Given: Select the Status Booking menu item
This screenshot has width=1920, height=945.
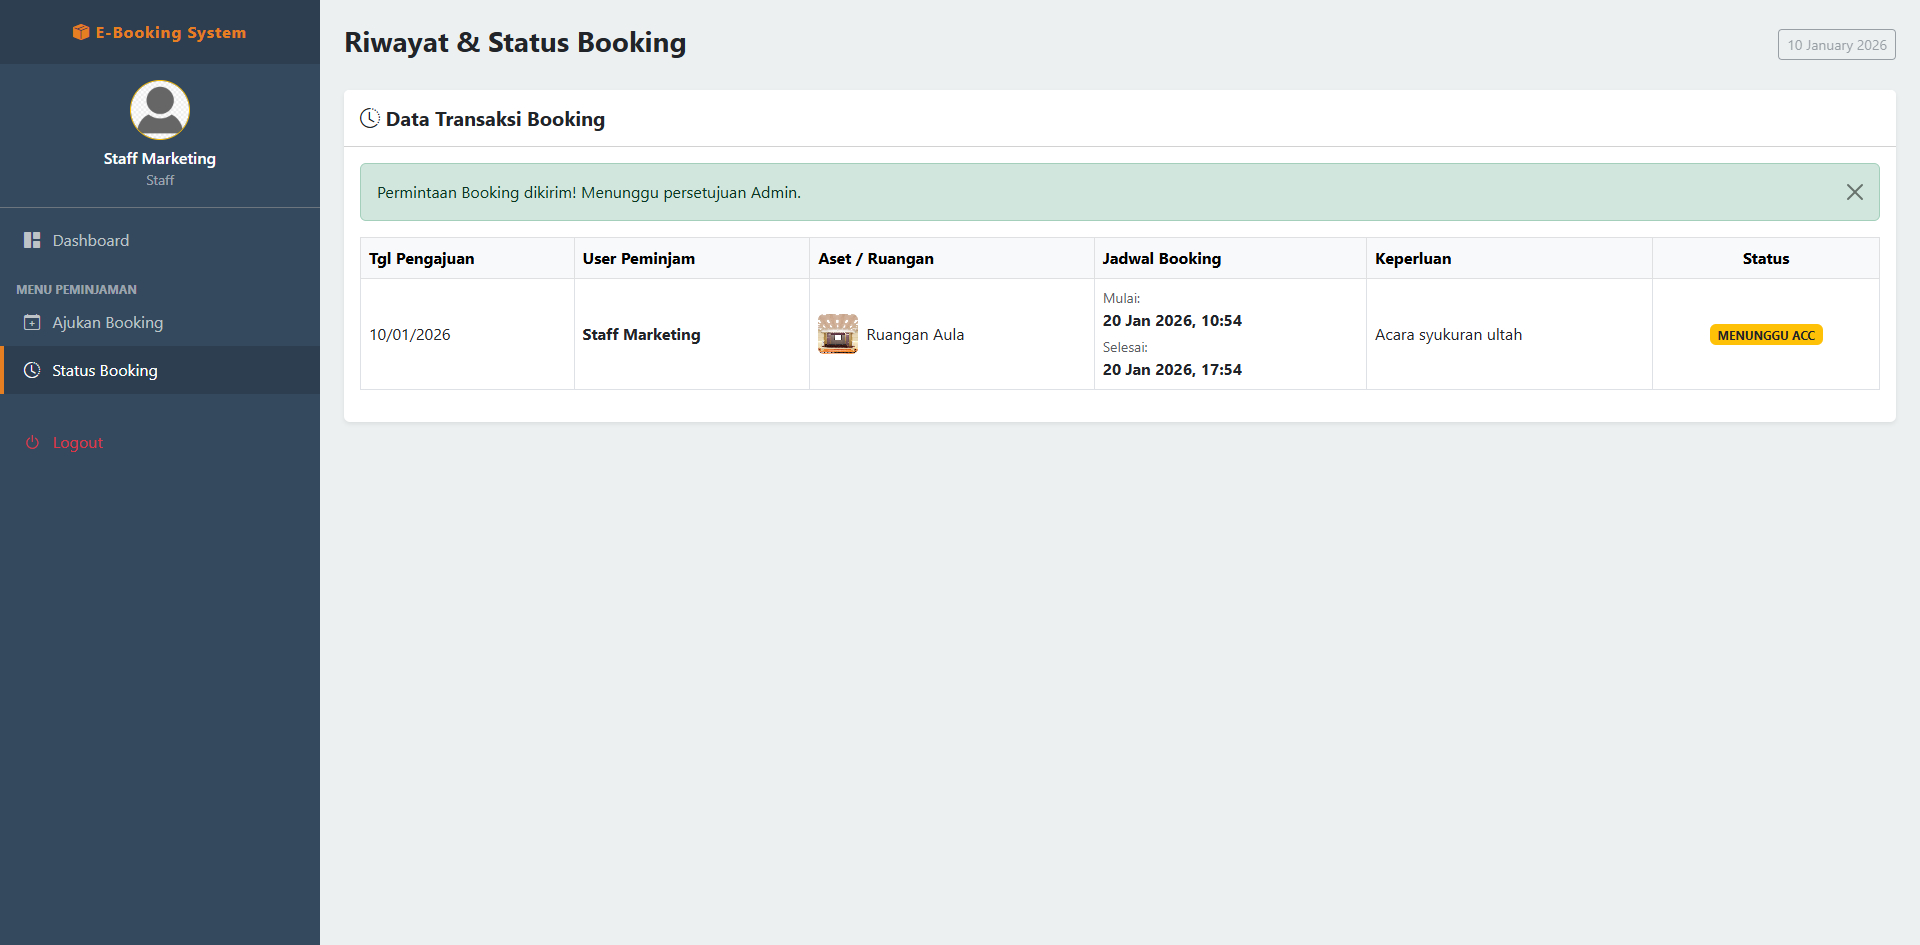Looking at the screenshot, I should tap(103, 370).
